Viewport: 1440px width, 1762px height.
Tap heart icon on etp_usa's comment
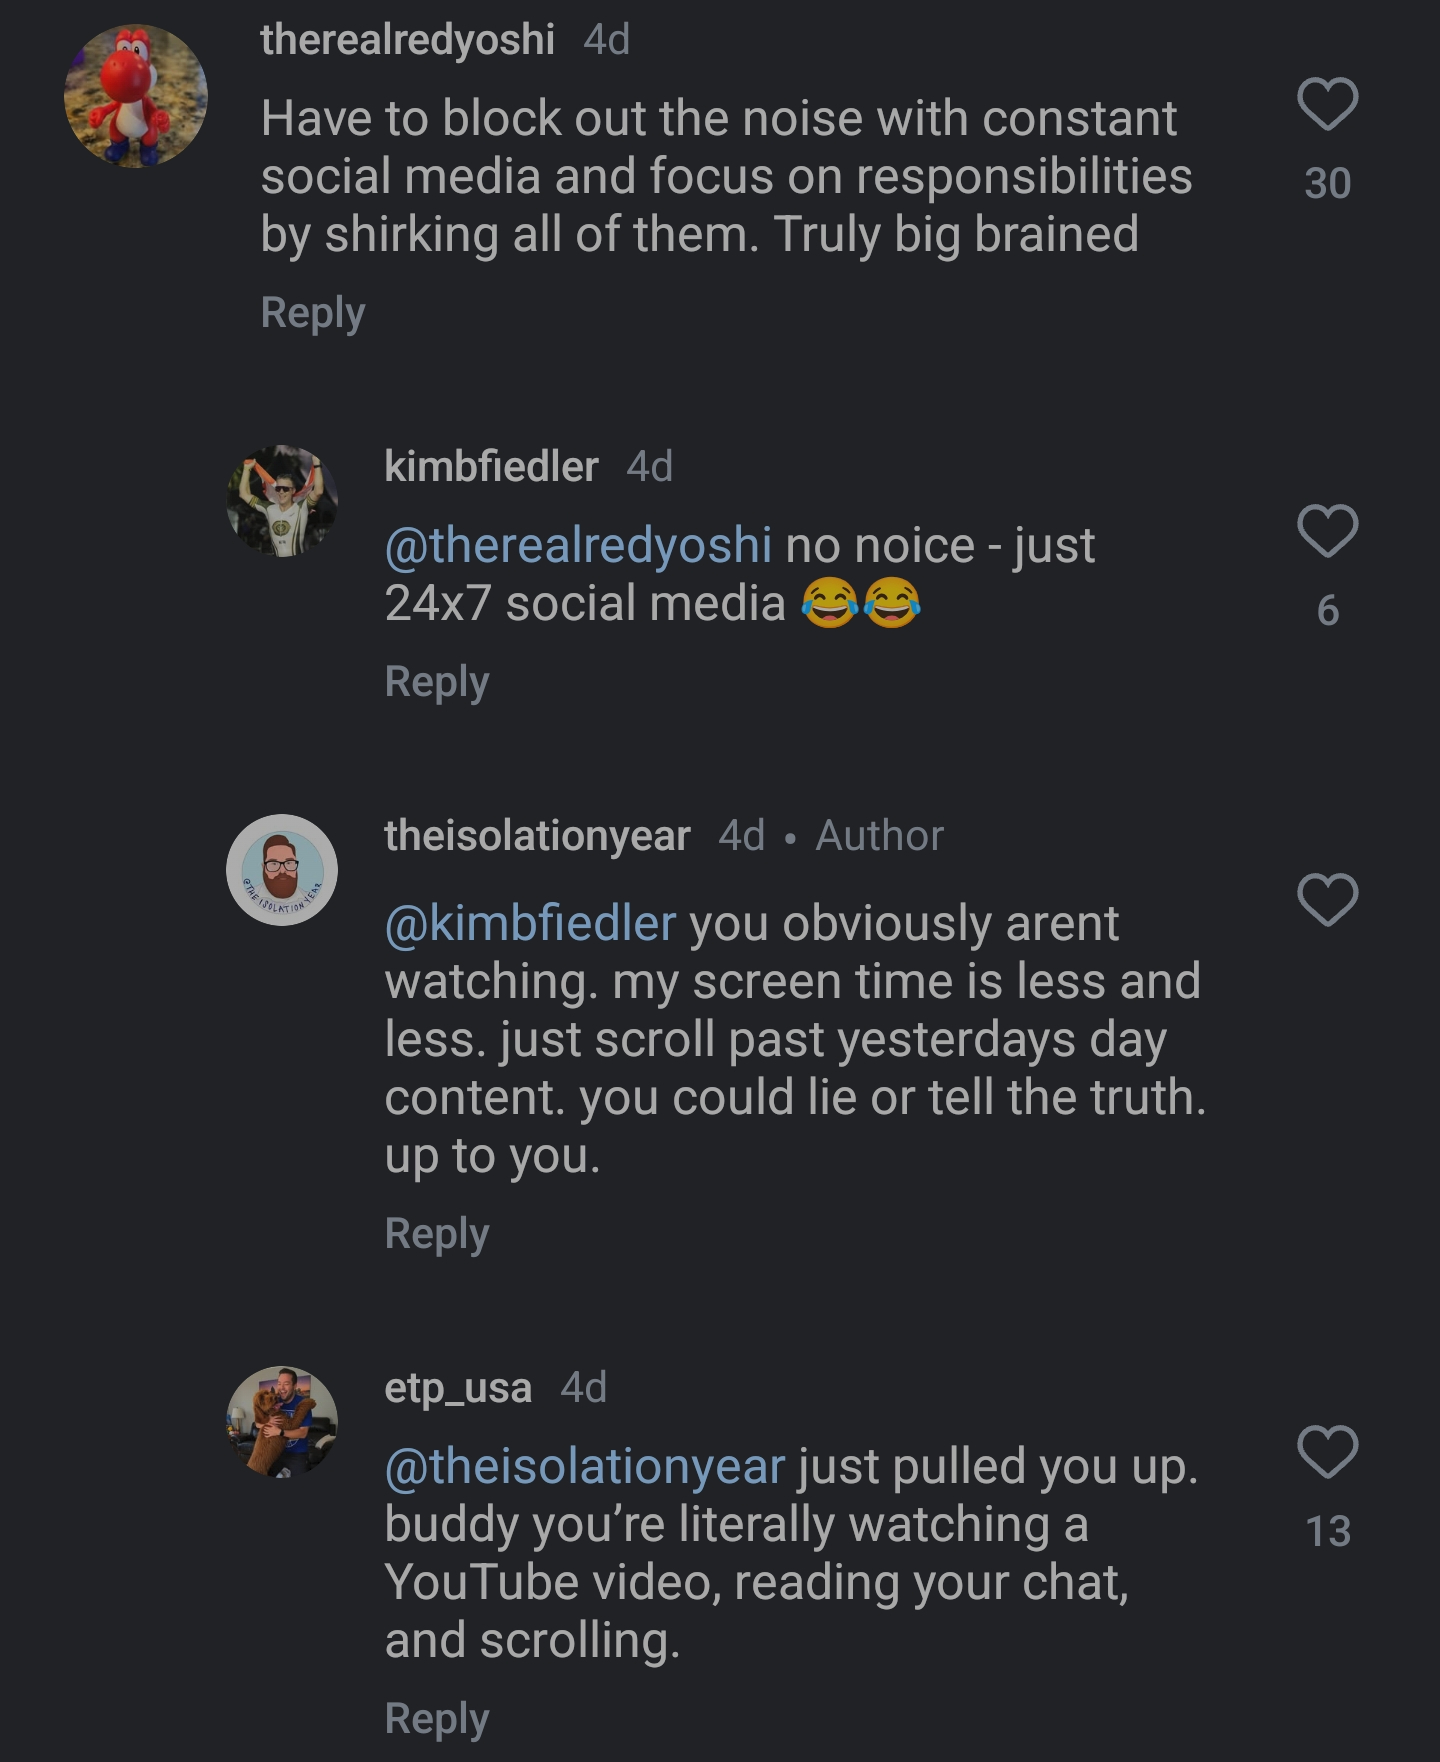[1327, 1451]
